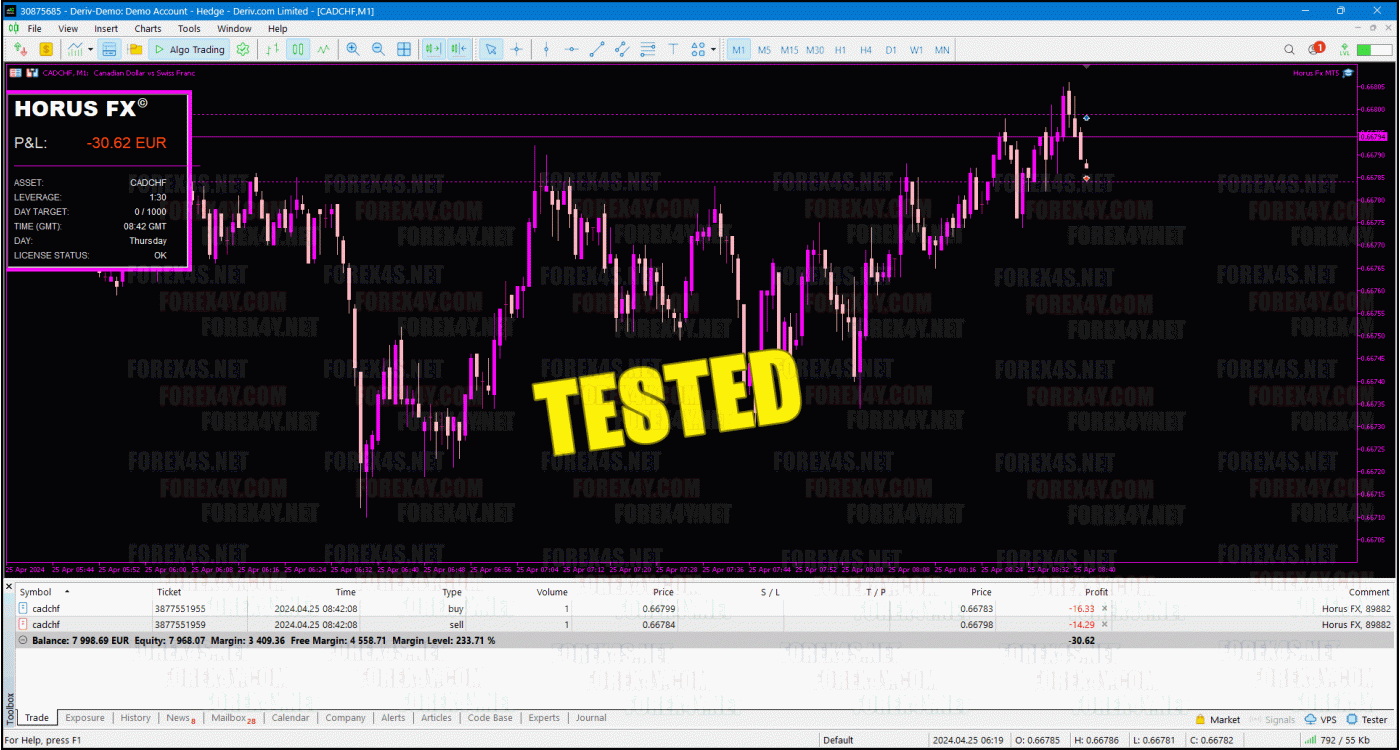The image size is (1400, 750).
Task: Switch chart to candlestick display mode
Action: click(x=298, y=49)
